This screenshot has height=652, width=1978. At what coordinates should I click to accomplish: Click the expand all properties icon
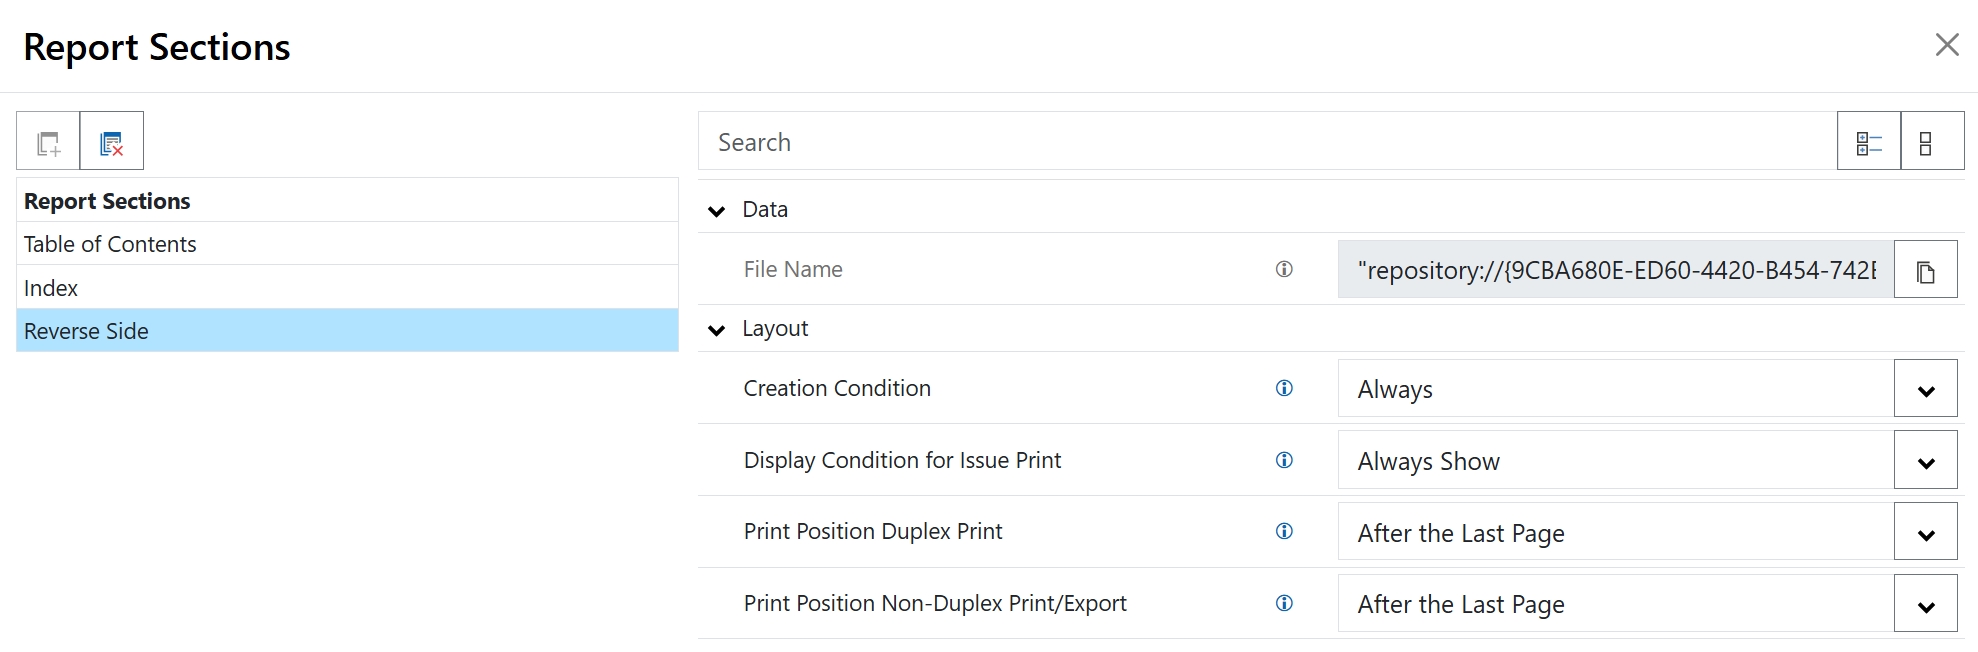1868,141
